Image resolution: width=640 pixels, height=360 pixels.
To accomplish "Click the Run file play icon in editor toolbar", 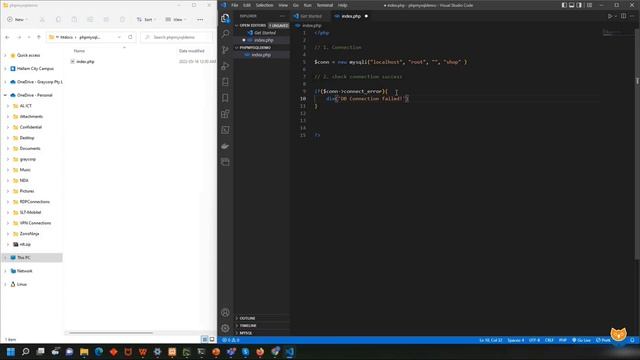I will [x=610, y=16].
